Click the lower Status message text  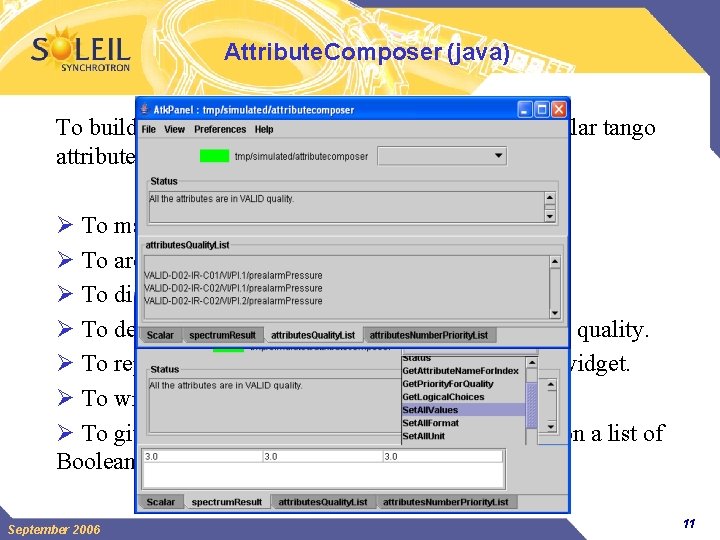[x=225, y=385]
